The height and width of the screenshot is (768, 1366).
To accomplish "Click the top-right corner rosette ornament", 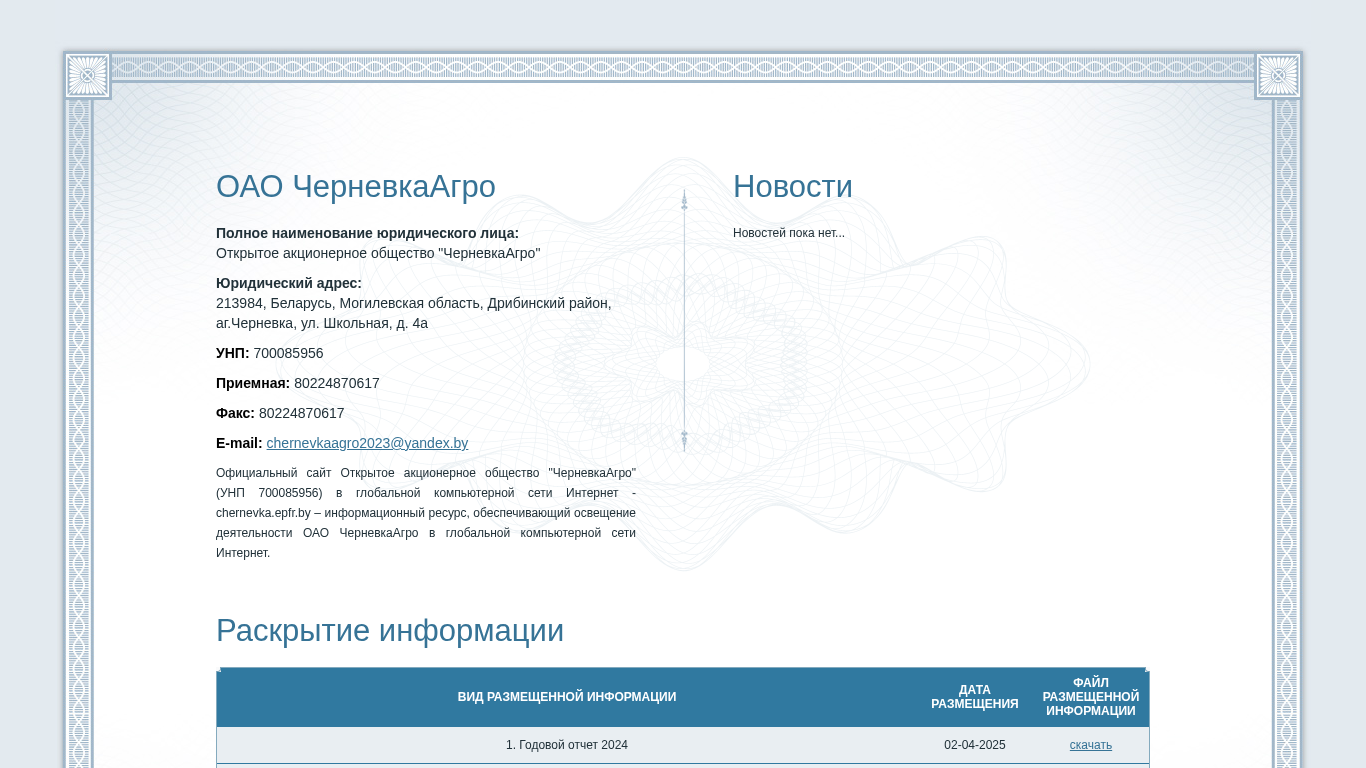I will 1278,75.
